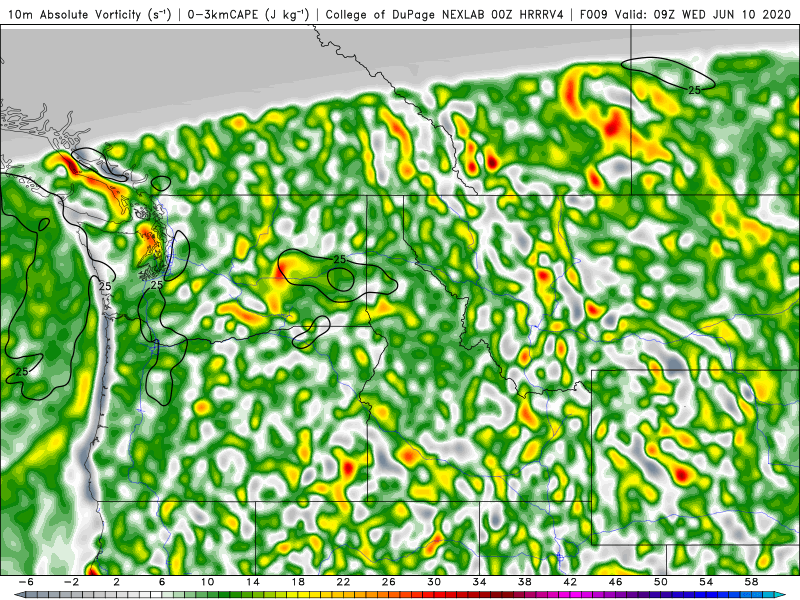This screenshot has height=600, width=800.
Task: Click the 58 label on the color scale
Action: [x=752, y=582]
